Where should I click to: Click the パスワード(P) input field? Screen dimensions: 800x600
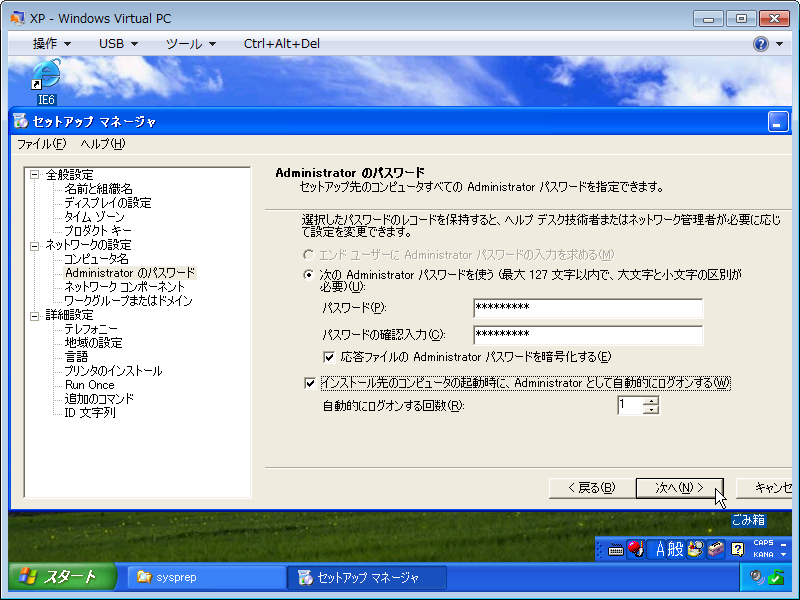pyautogui.click(x=588, y=308)
